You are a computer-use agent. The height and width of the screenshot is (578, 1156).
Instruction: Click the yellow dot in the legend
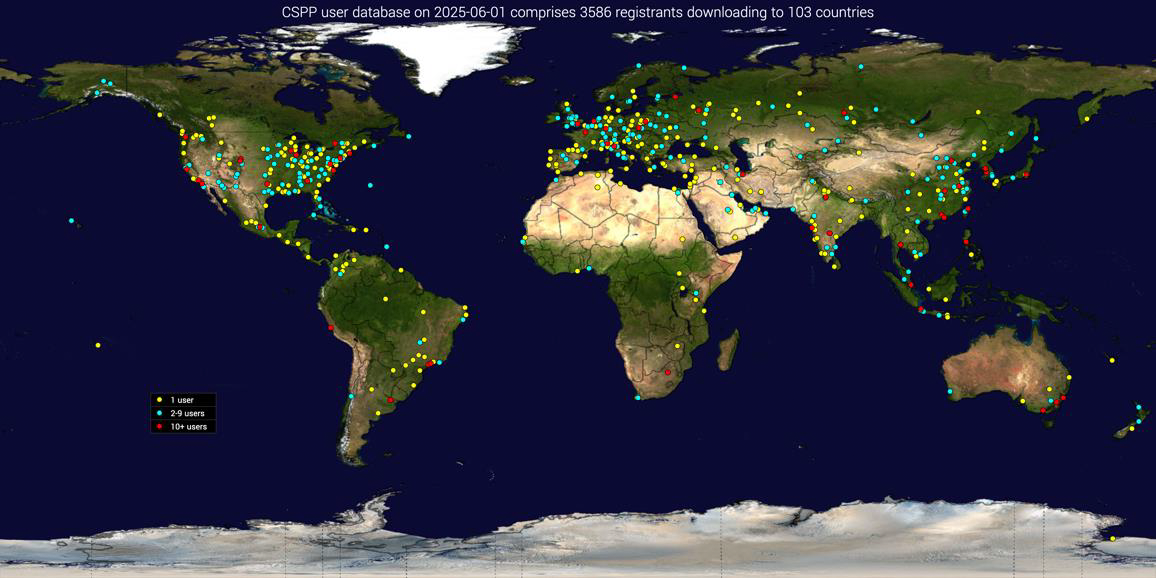(157, 400)
